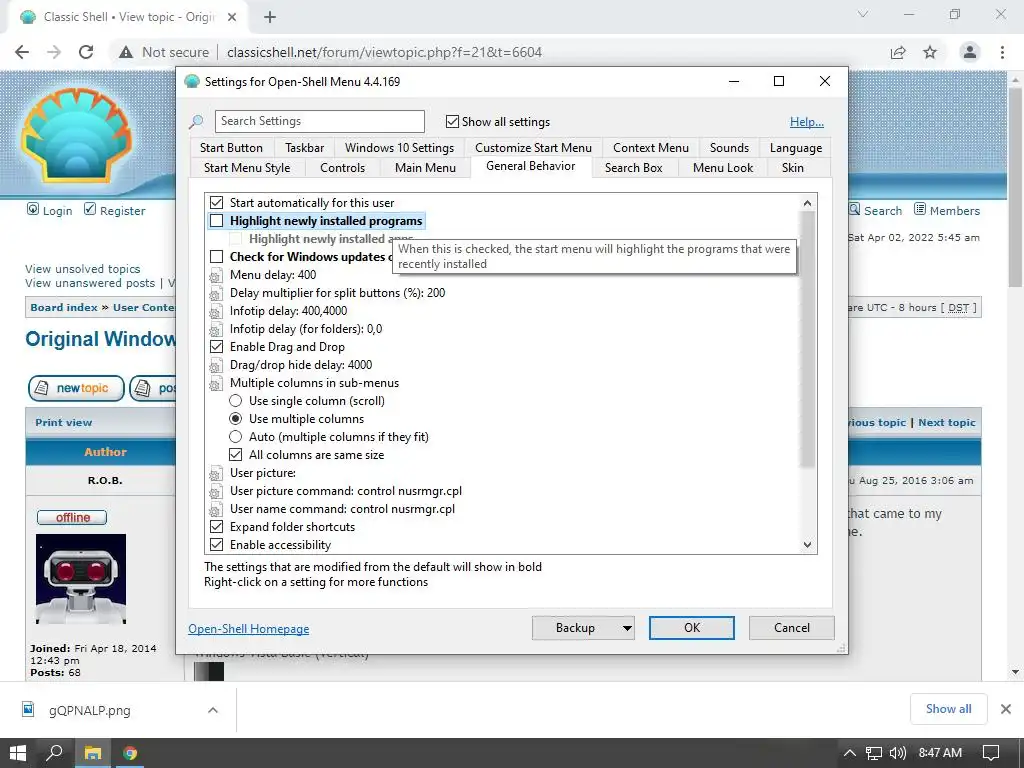Click gear icon next to User picture:
Viewport: 1024px width, 768px height.
pos(216,473)
